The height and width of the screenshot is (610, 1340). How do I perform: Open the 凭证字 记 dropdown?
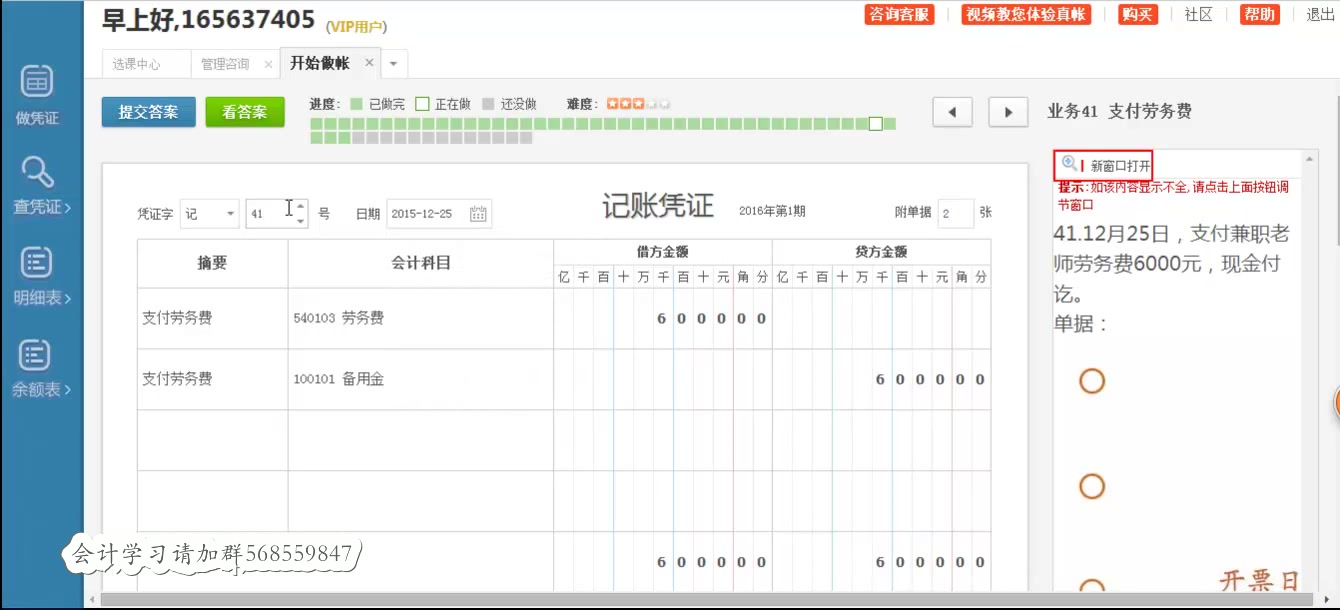209,213
